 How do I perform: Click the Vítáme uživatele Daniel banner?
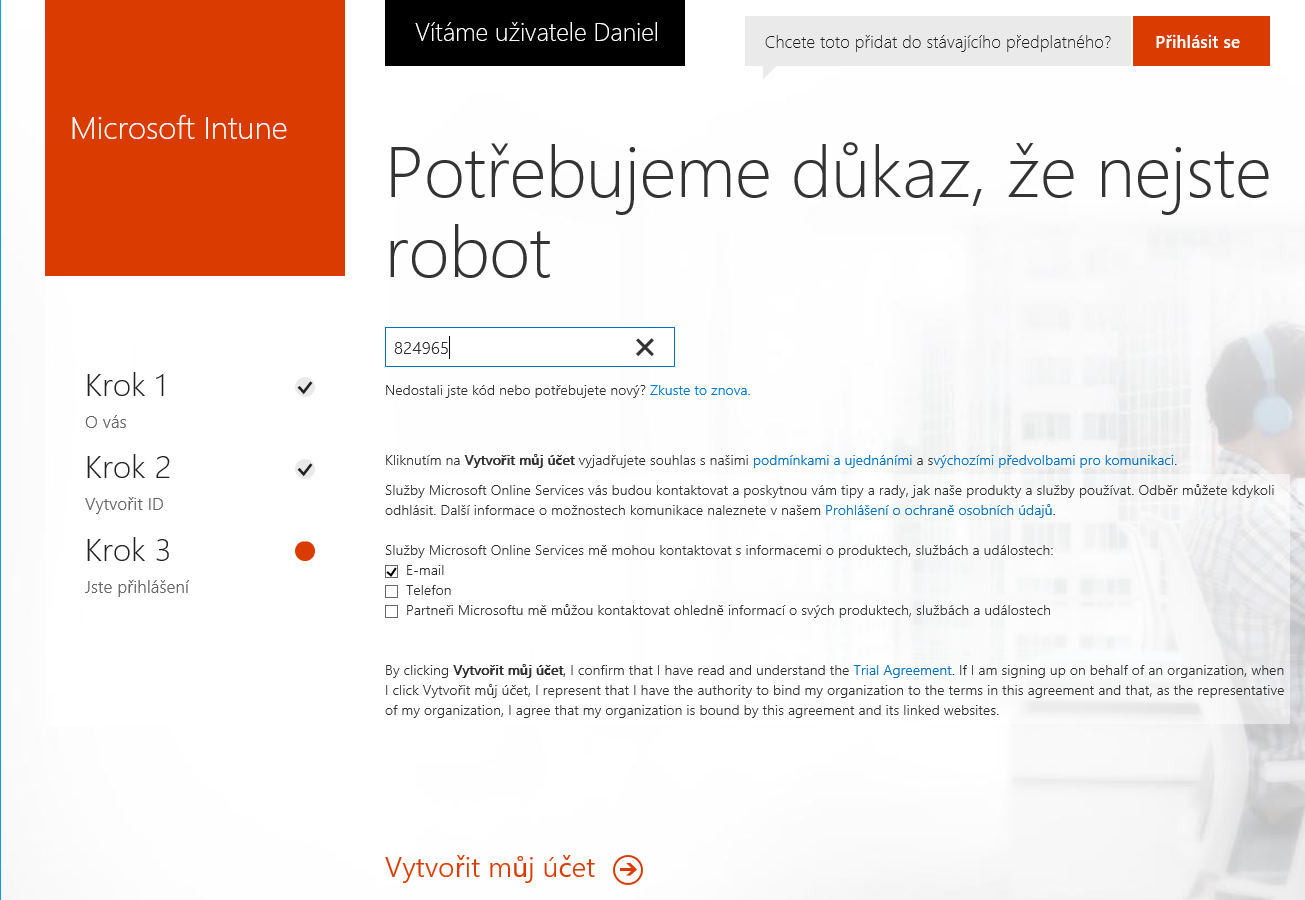point(535,33)
